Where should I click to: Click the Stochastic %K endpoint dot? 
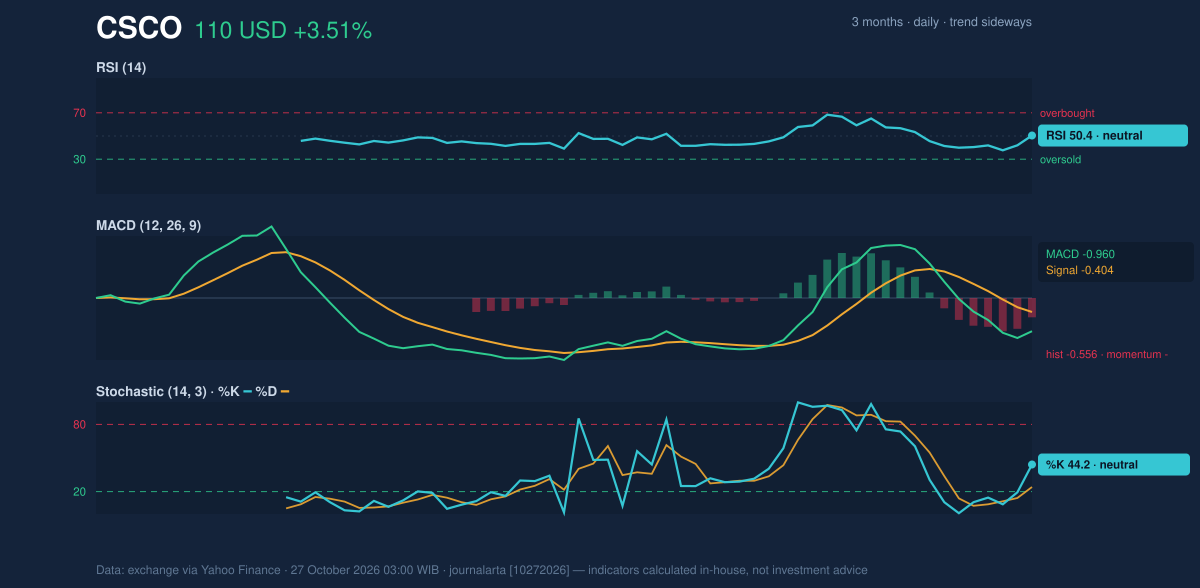click(1032, 464)
